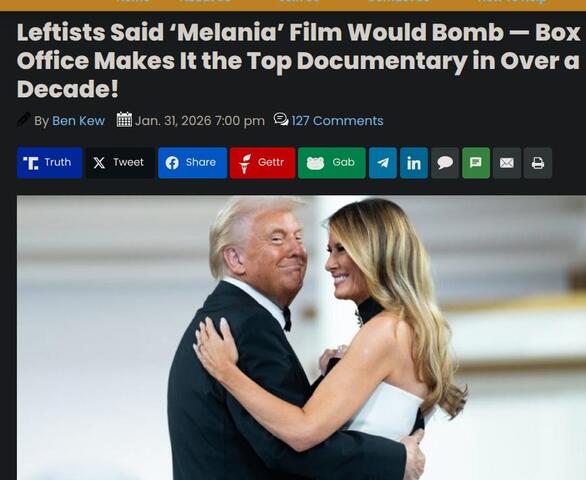Viewport: 586px width, 480px height.
Task: Click the X Tweet share button
Action: pos(120,163)
